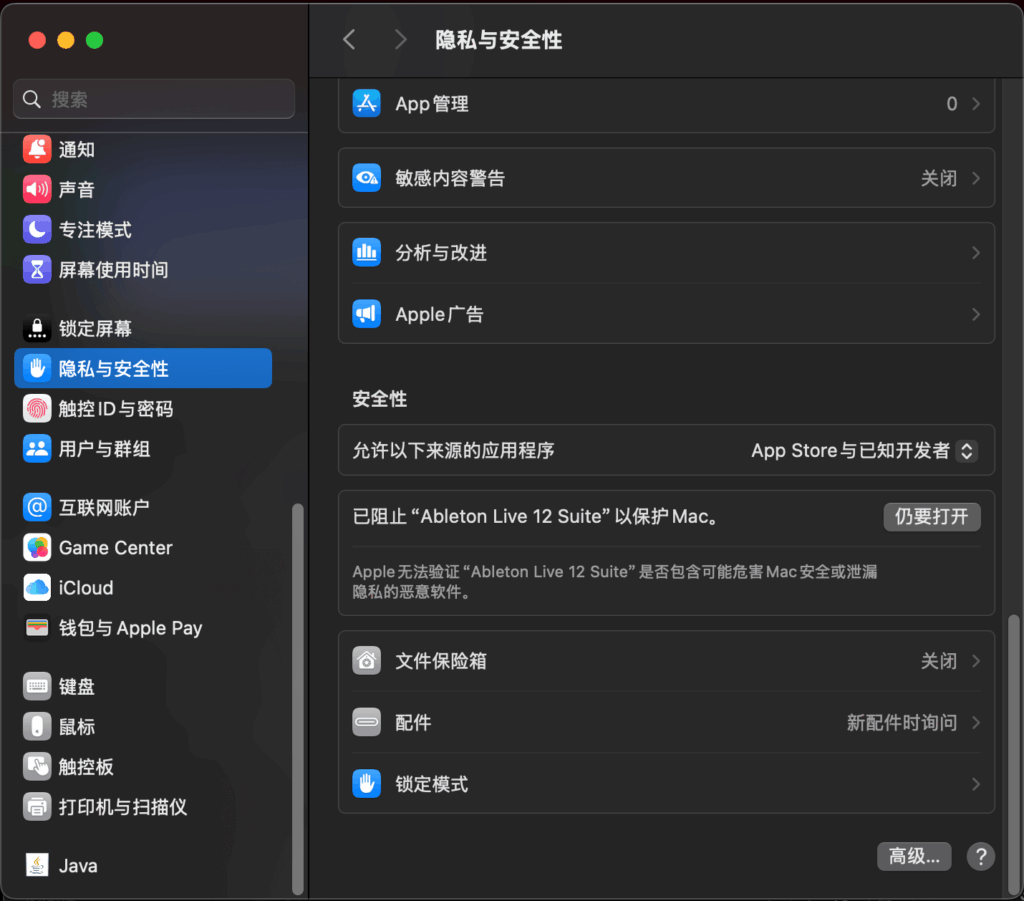Open the 文件保险箱 (FileVault) house icon
The height and width of the screenshot is (901, 1024).
[367, 661]
